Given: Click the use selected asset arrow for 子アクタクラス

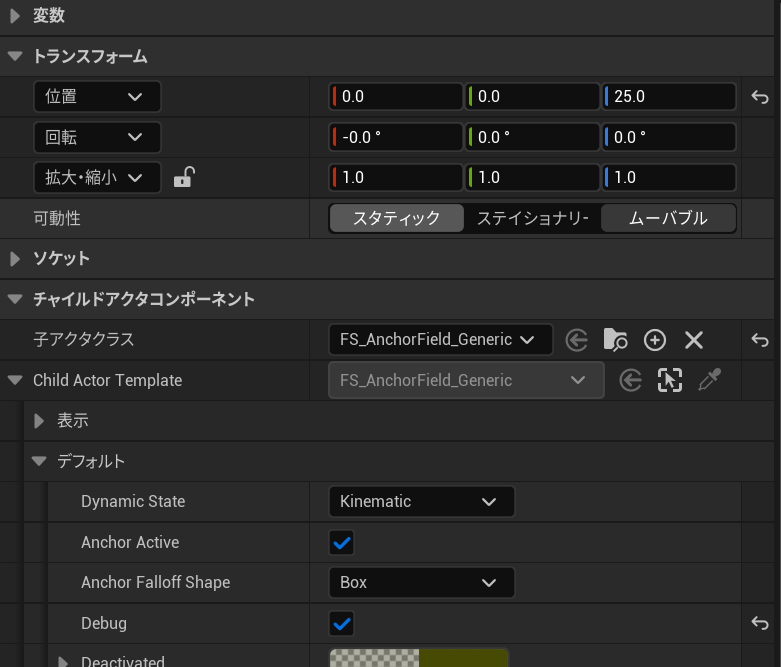Looking at the screenshot, I should [x=576, y=340].
